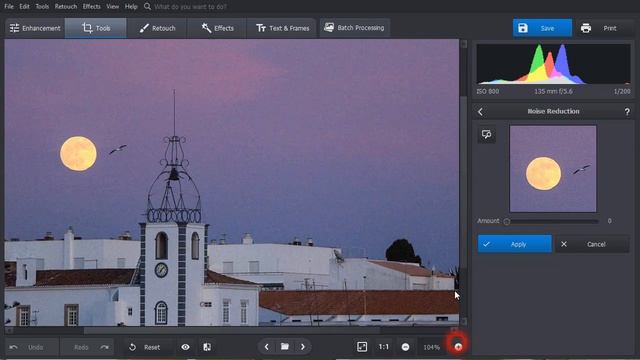Click the 'What do you want to do?' search field
Image resolution: width=640 pixels, height=360 pixels.
point(190,7)
